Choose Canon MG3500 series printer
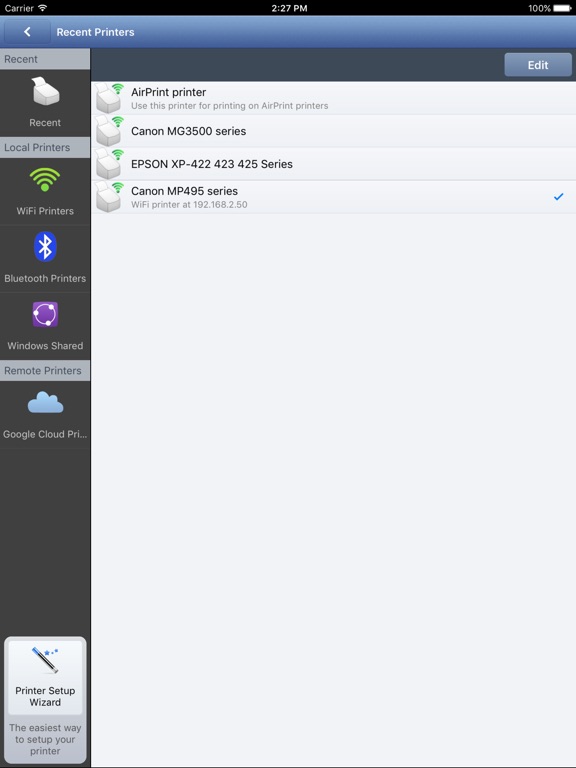 click(333, 131)
